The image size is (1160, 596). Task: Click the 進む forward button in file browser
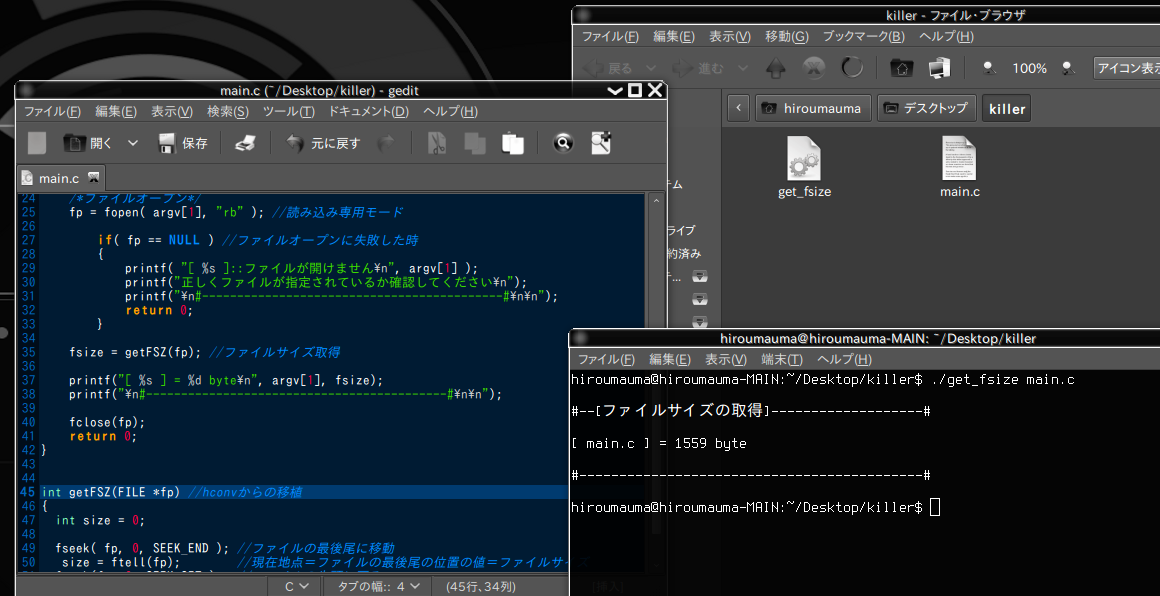(698, 69)
